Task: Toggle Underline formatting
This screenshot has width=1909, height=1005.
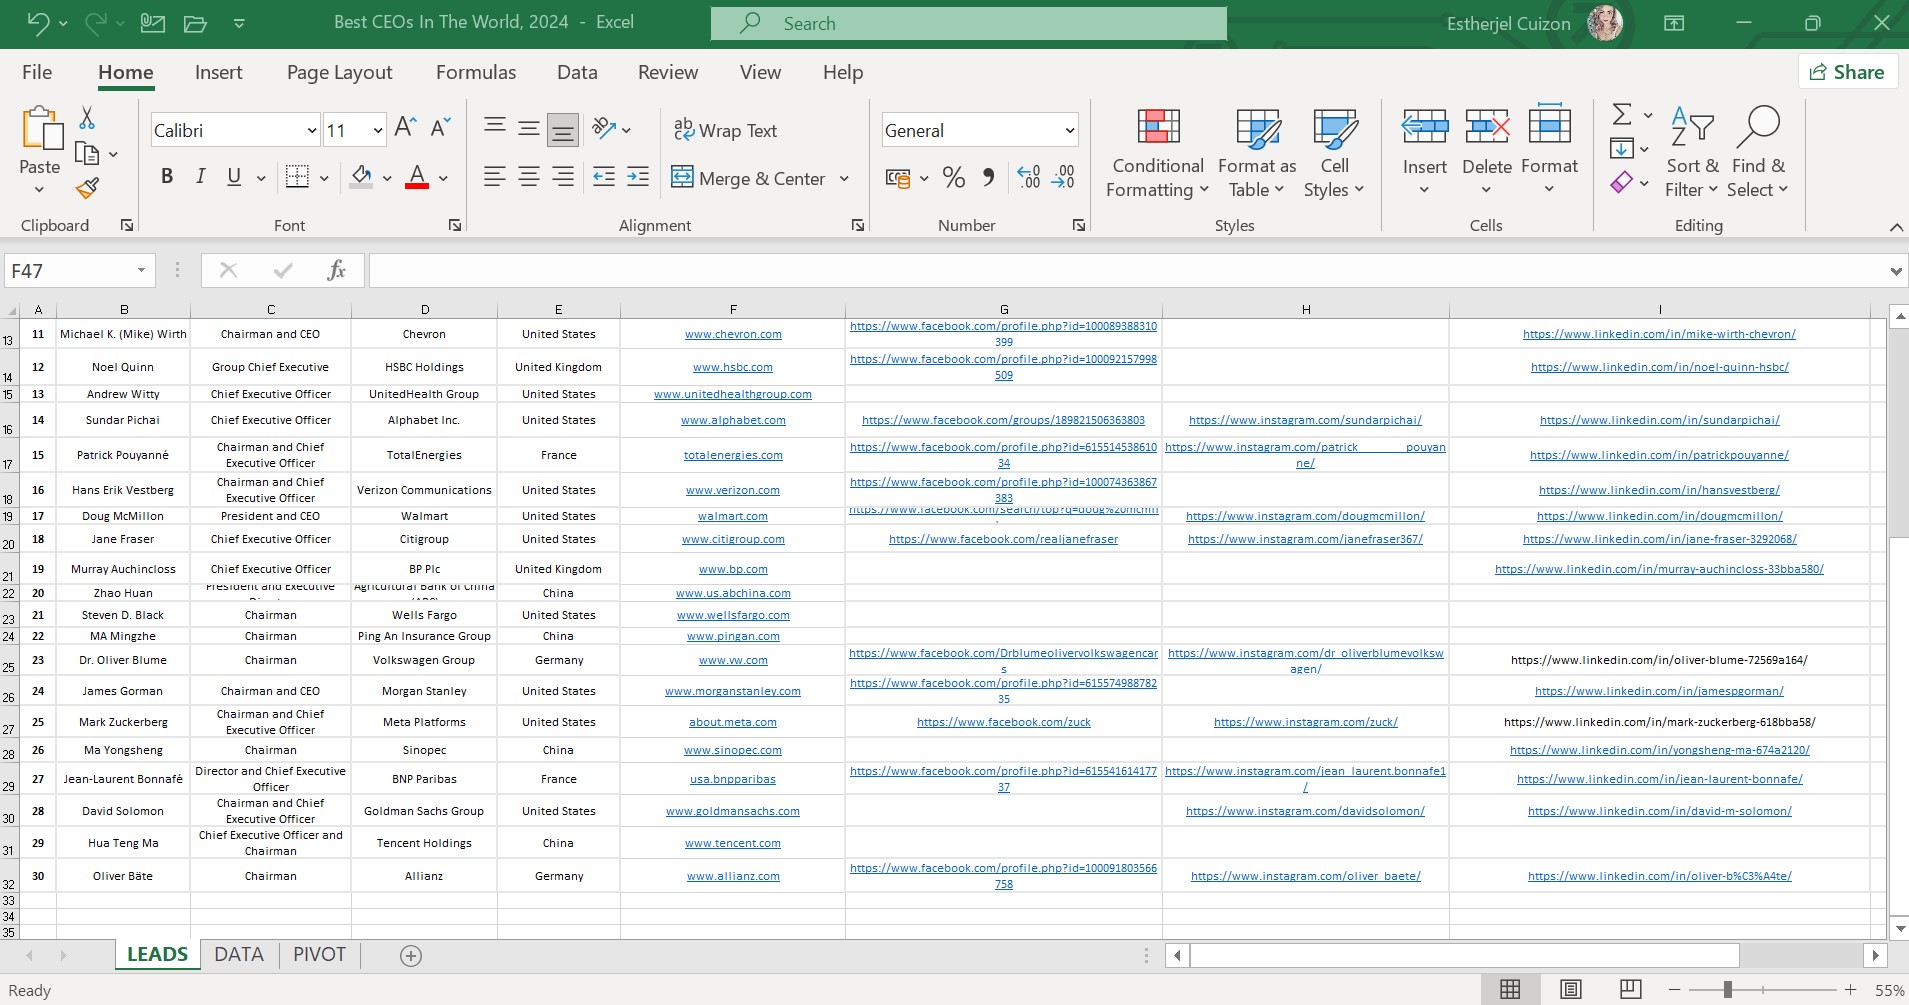Action: (234, 177)
